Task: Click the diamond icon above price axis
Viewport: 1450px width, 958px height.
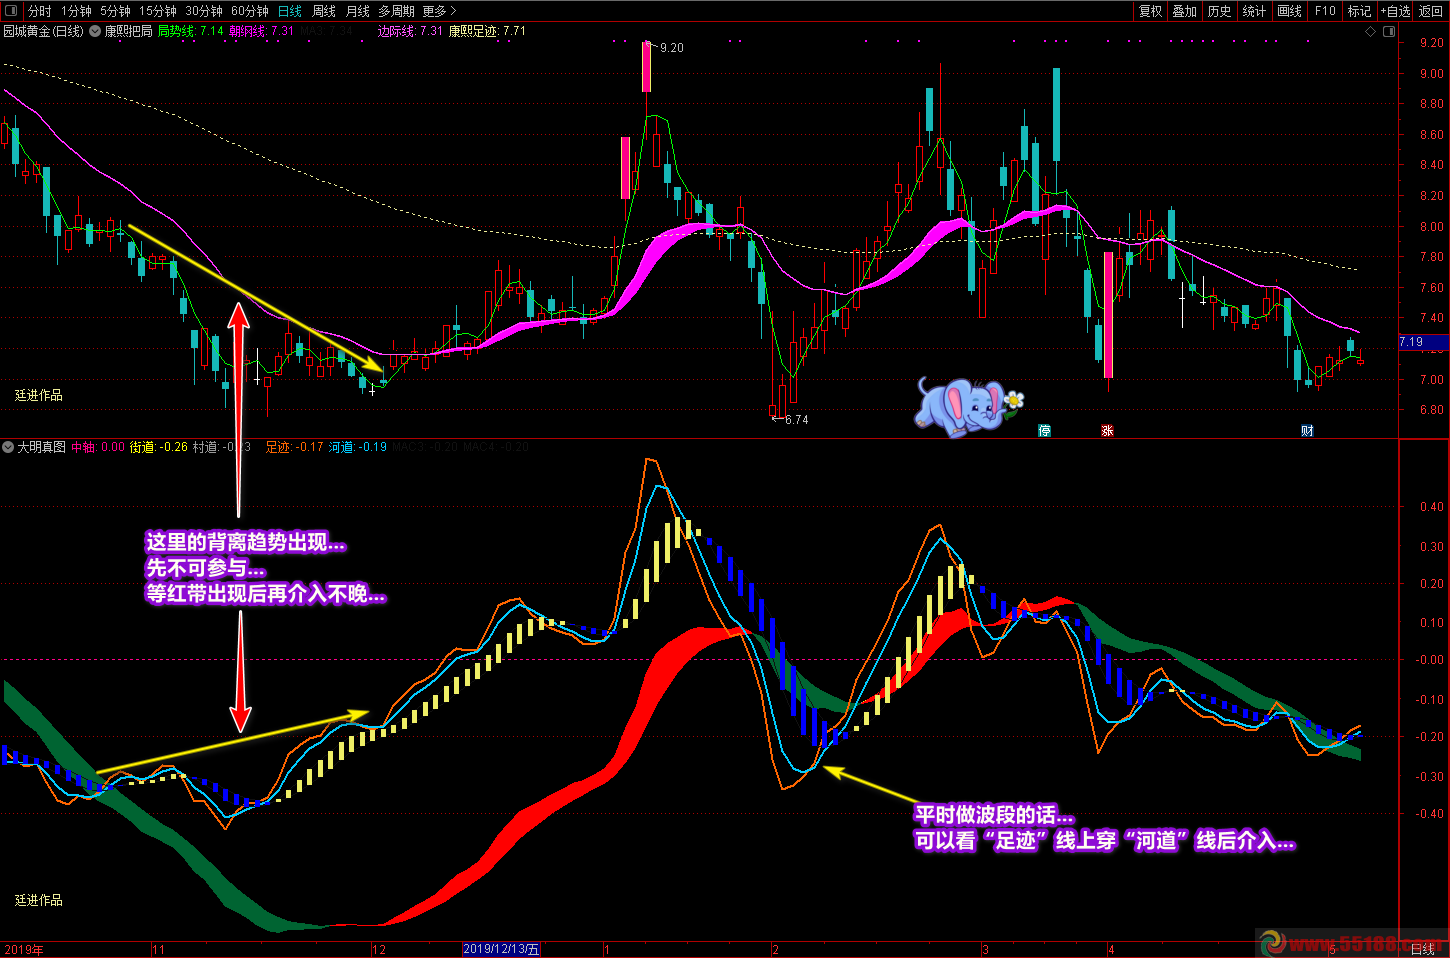Action: pyautogui.click(x=1371, y=32)
